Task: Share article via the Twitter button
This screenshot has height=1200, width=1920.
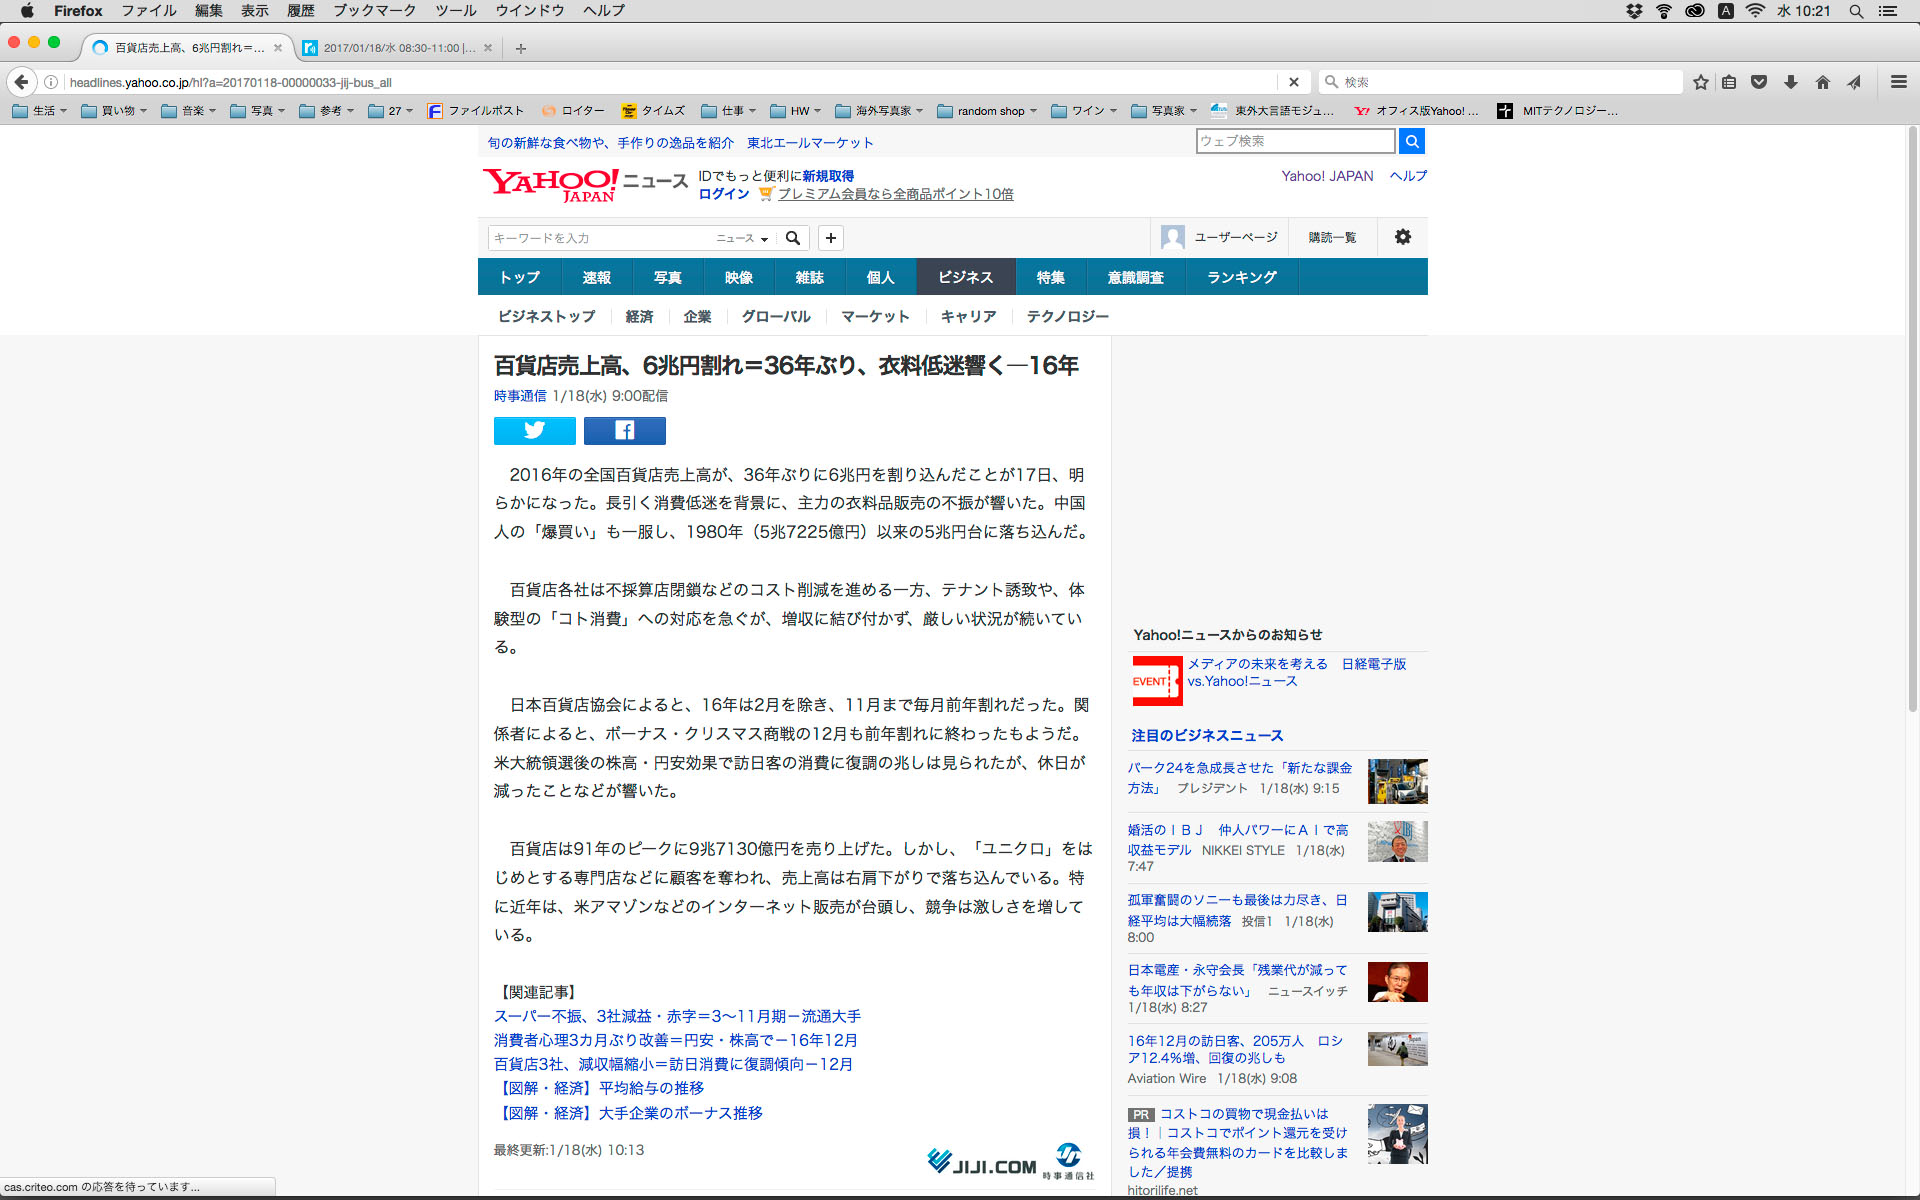Action: [x=534, y=430]
